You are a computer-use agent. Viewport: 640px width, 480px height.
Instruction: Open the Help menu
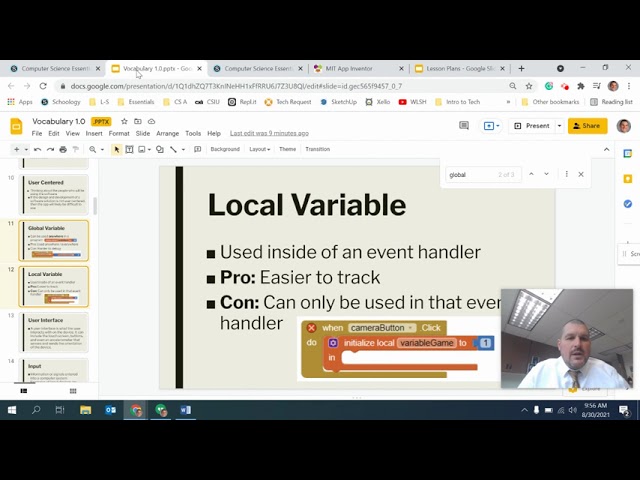[x=214, y=133]
